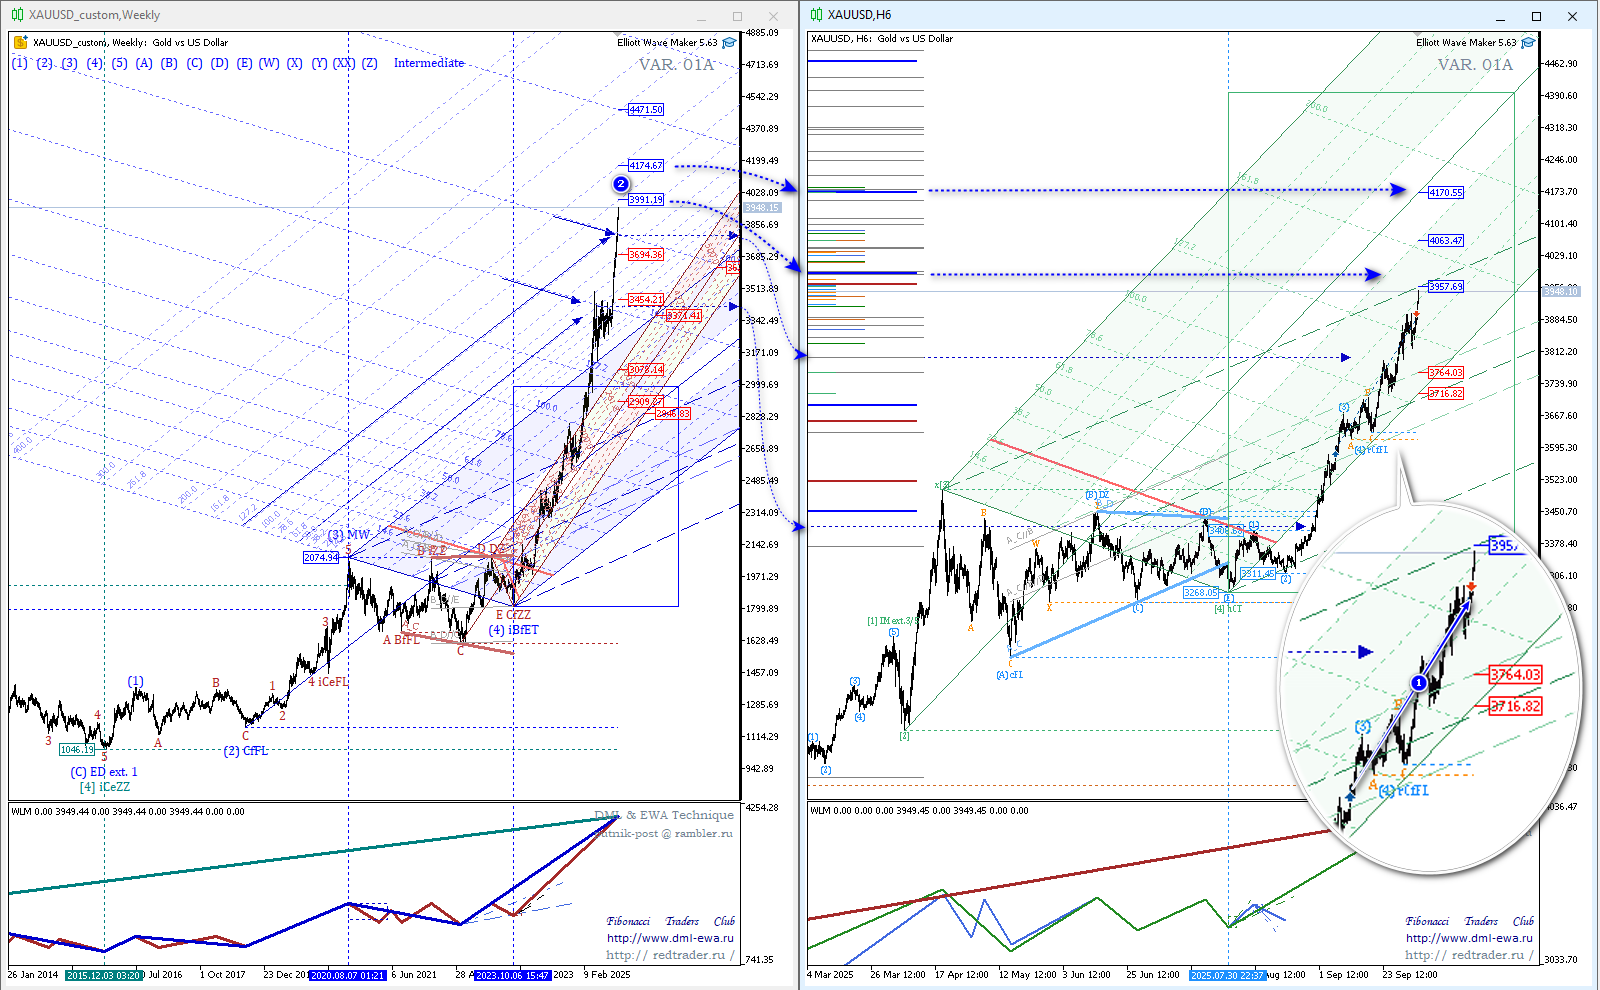Click the graduation cap icon in H6 chart
The width and height of the screenshot is (1600, 990).
1528,43
